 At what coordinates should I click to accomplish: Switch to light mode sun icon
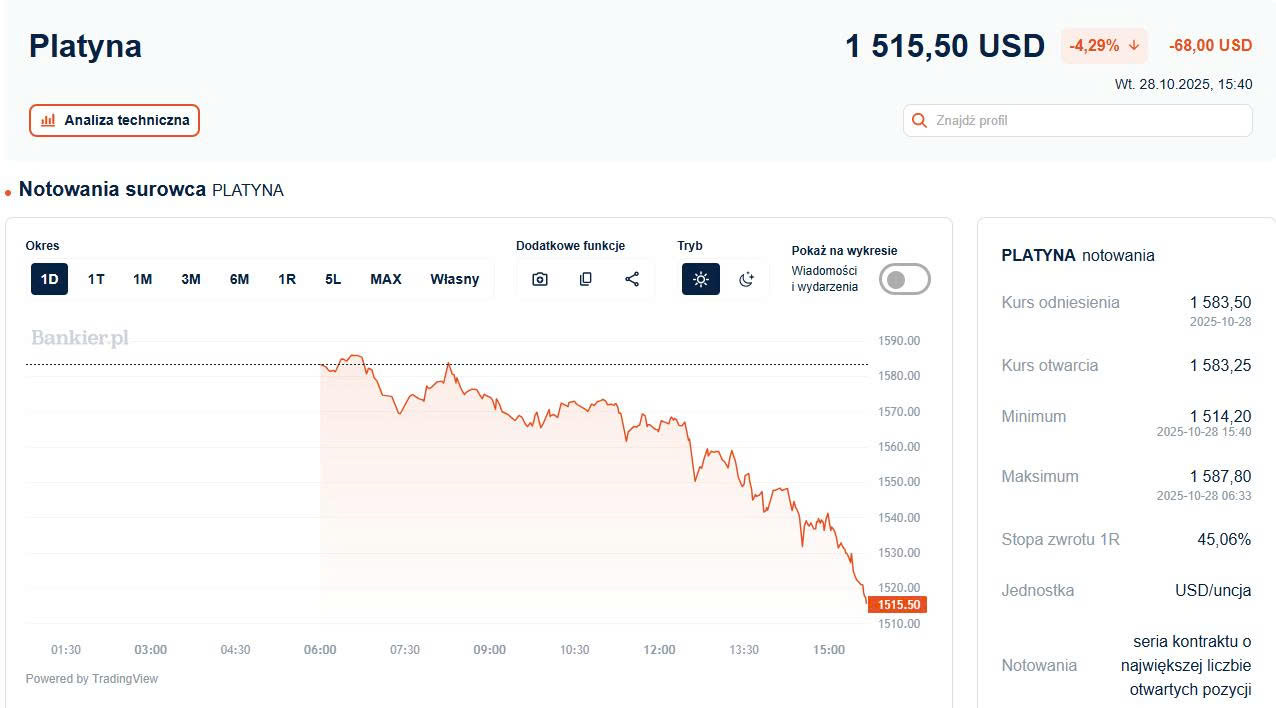701,279
